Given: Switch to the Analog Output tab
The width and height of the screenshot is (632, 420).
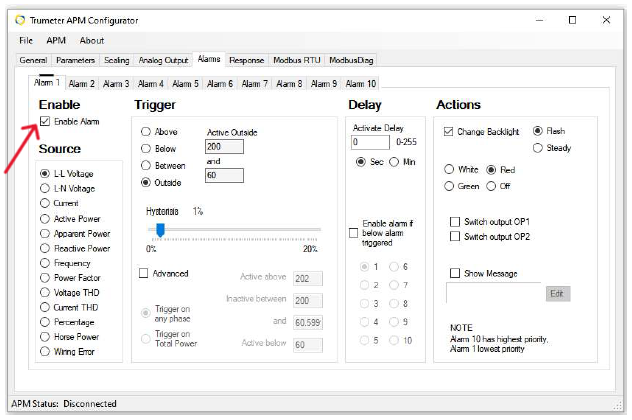Looking at the screenshot, I should [x=163, y=60].
